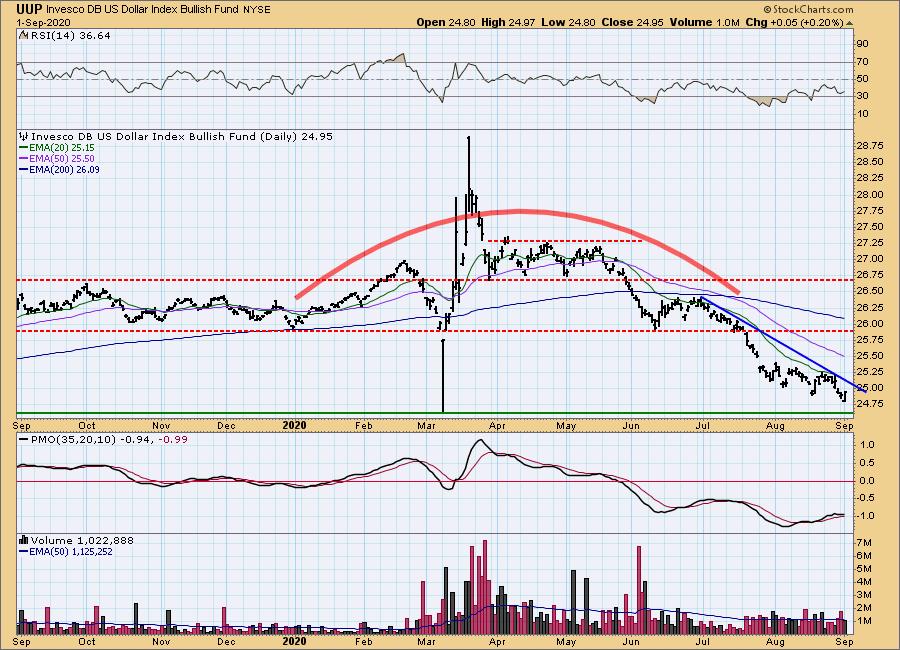Click the 'Chg +0.05 (+0.20%)' value
The height and width of the screenshot is (650, 900).
(794, 22)
